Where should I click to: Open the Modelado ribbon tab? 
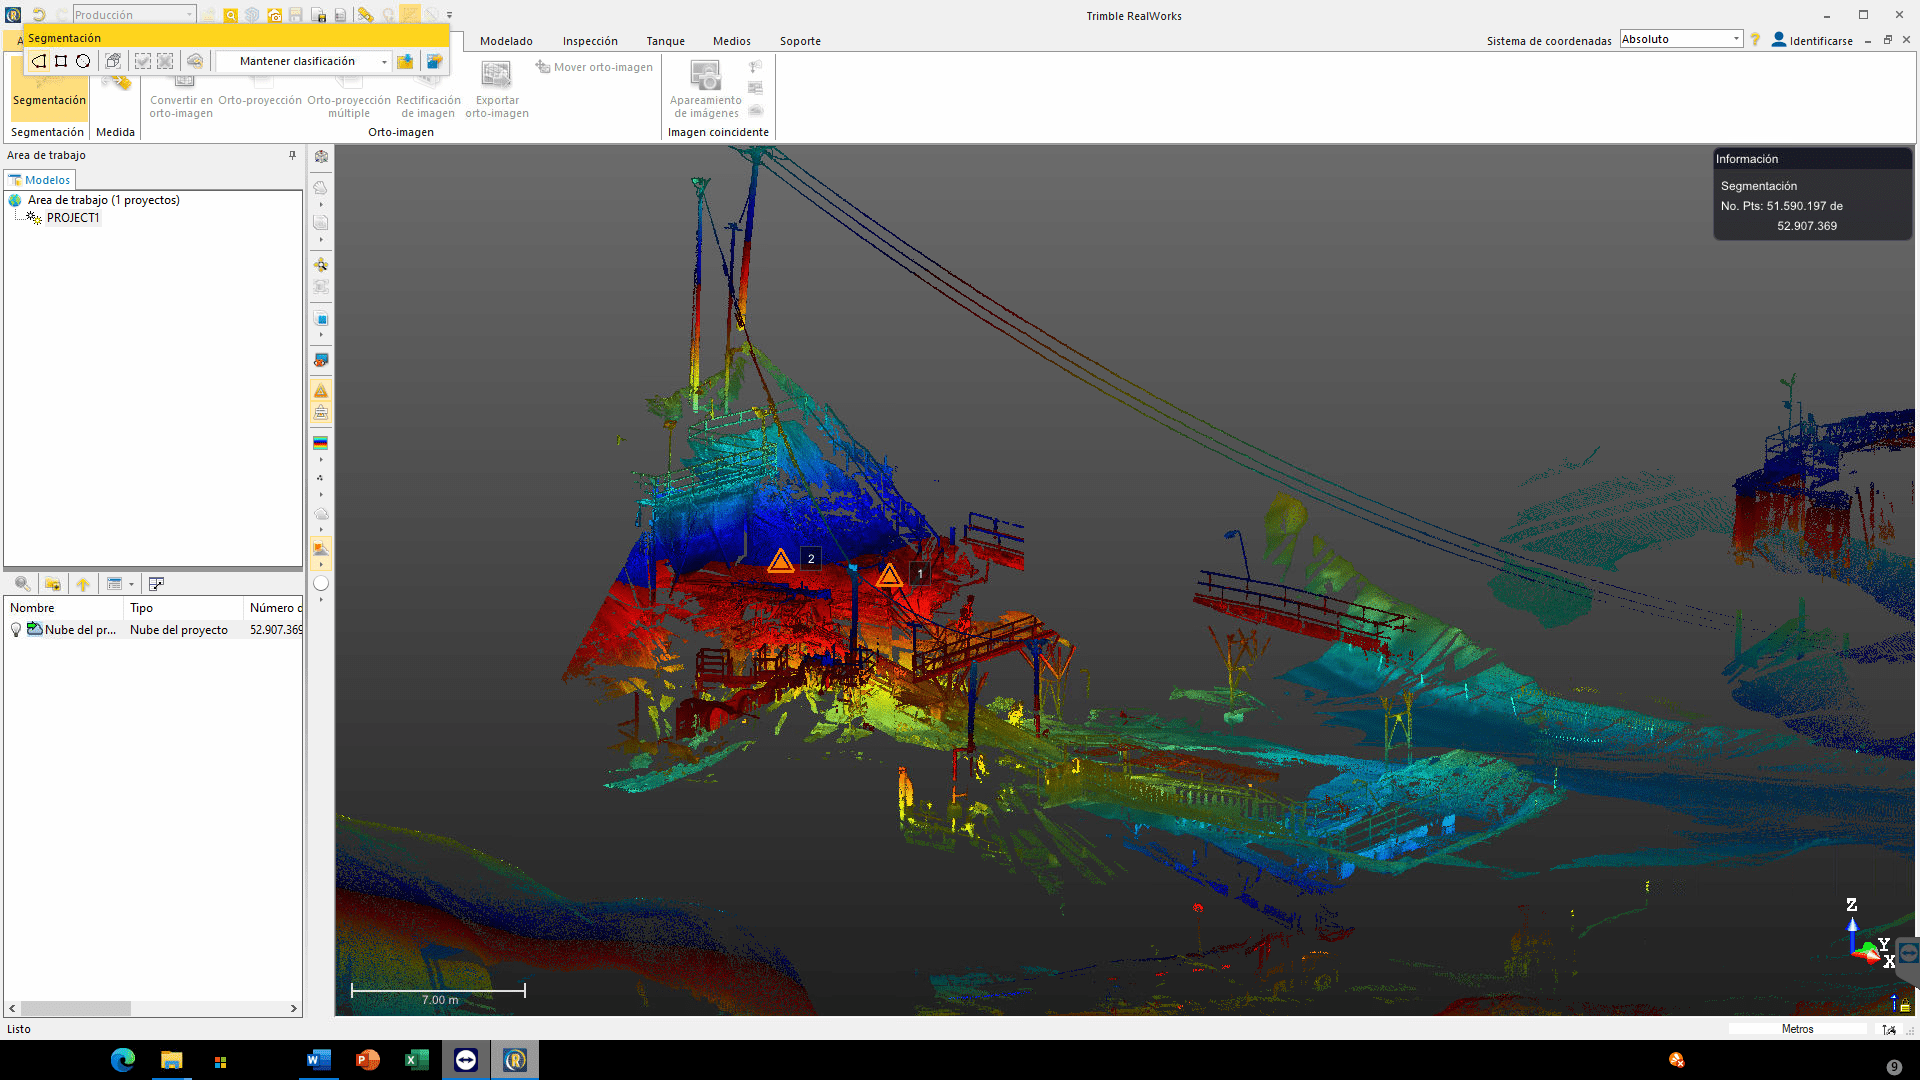[x=506, y=41]
